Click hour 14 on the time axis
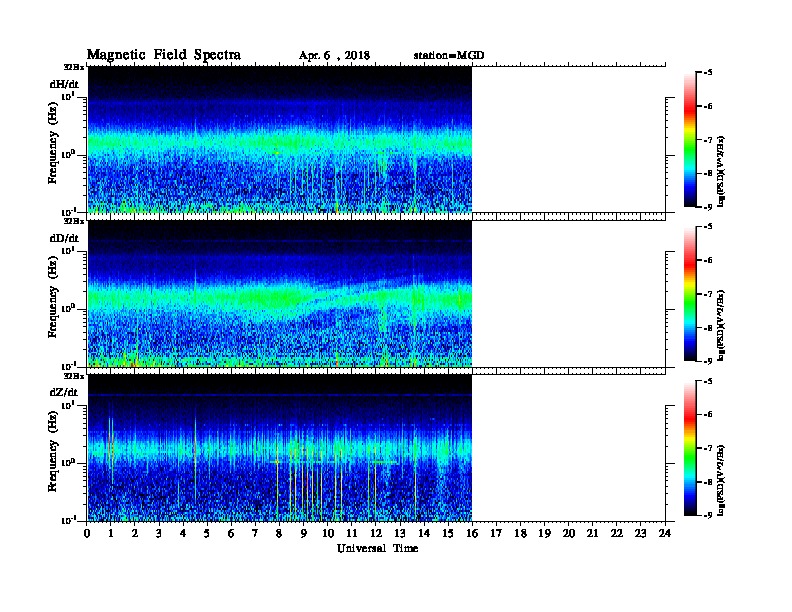792x612 pixels. pyautogui.click(x=424, y=534)
